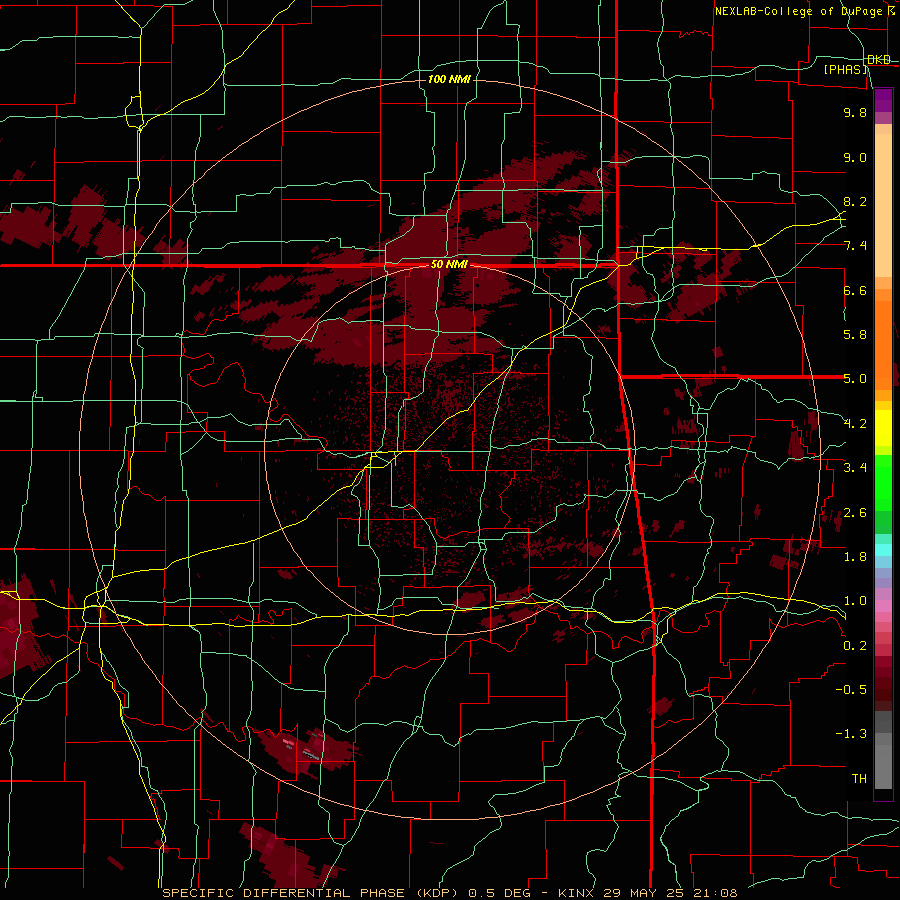Click the 9.0 value on color scale

pyautogui.click(x=855, y=157)
